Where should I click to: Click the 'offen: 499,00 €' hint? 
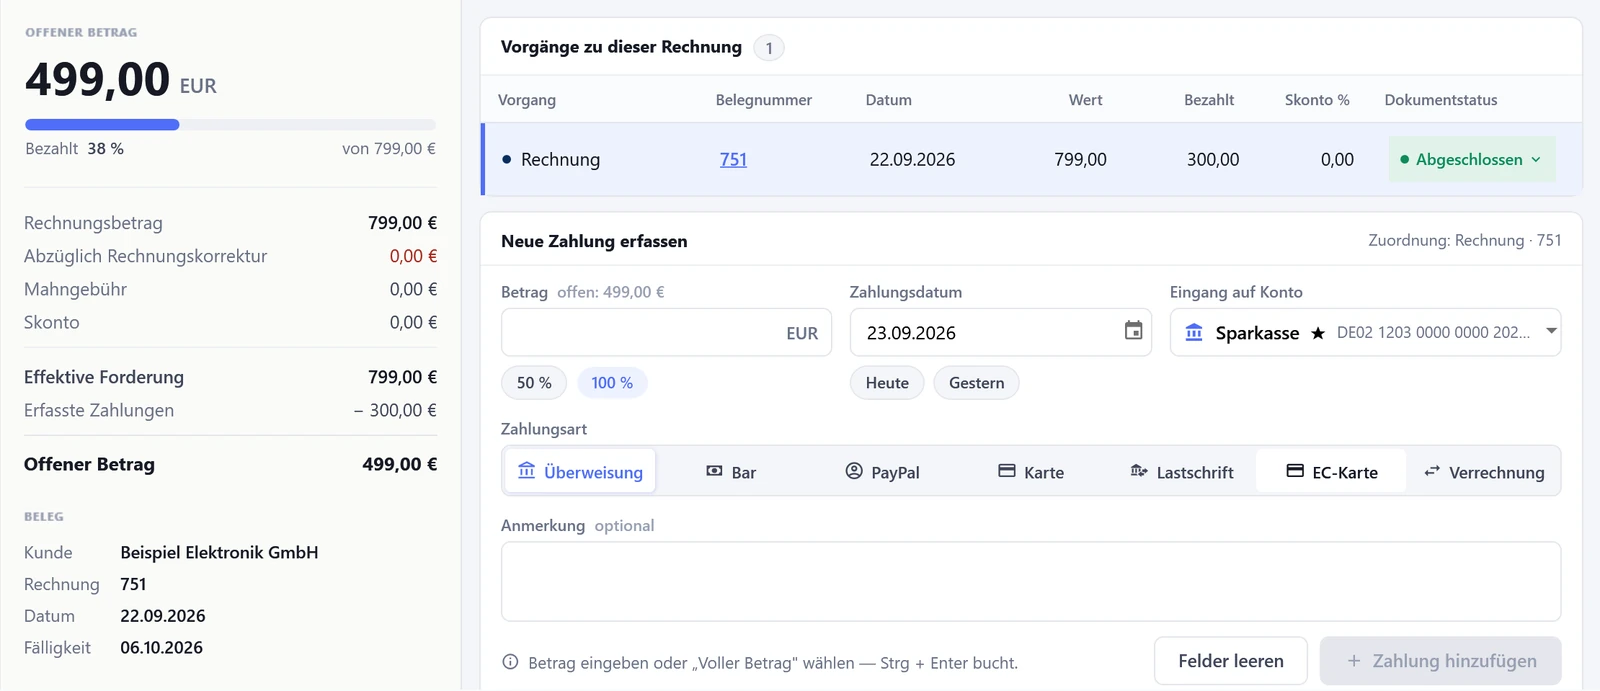610,292
